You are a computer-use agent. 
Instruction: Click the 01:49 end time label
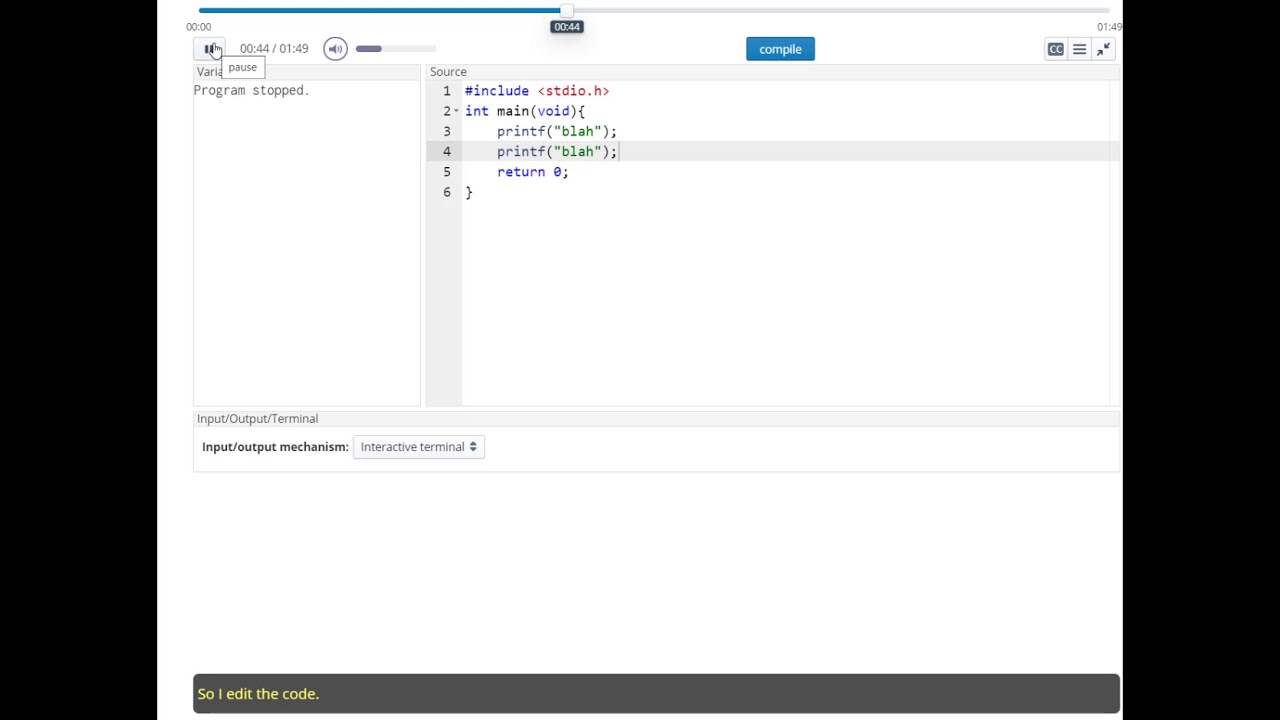1108,27
